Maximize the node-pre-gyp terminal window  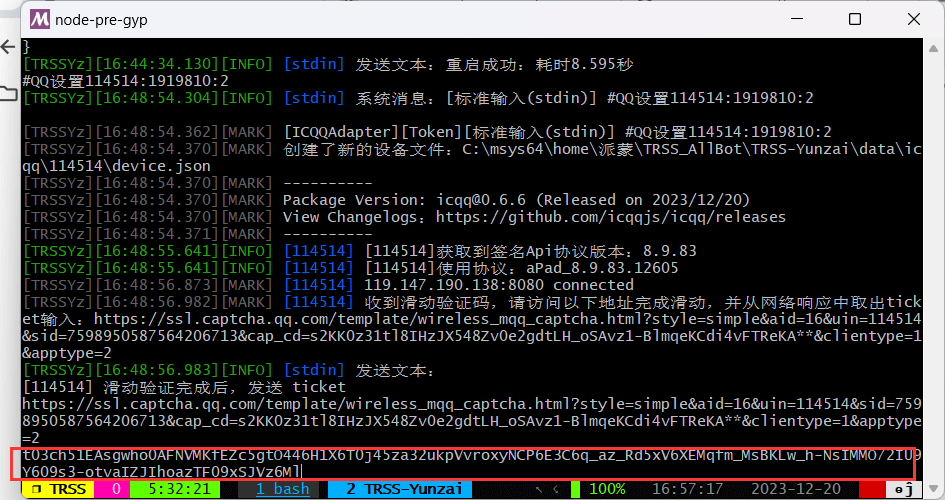855,19
